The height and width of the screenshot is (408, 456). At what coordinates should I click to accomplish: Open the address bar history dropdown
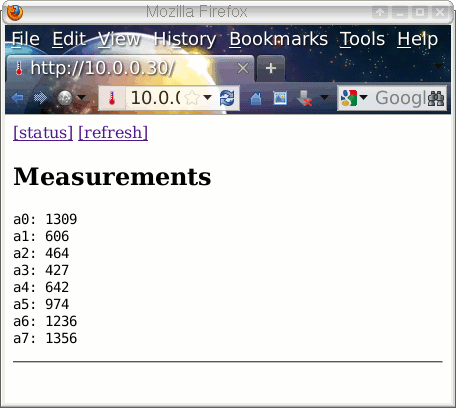click(x=208, y=98)
